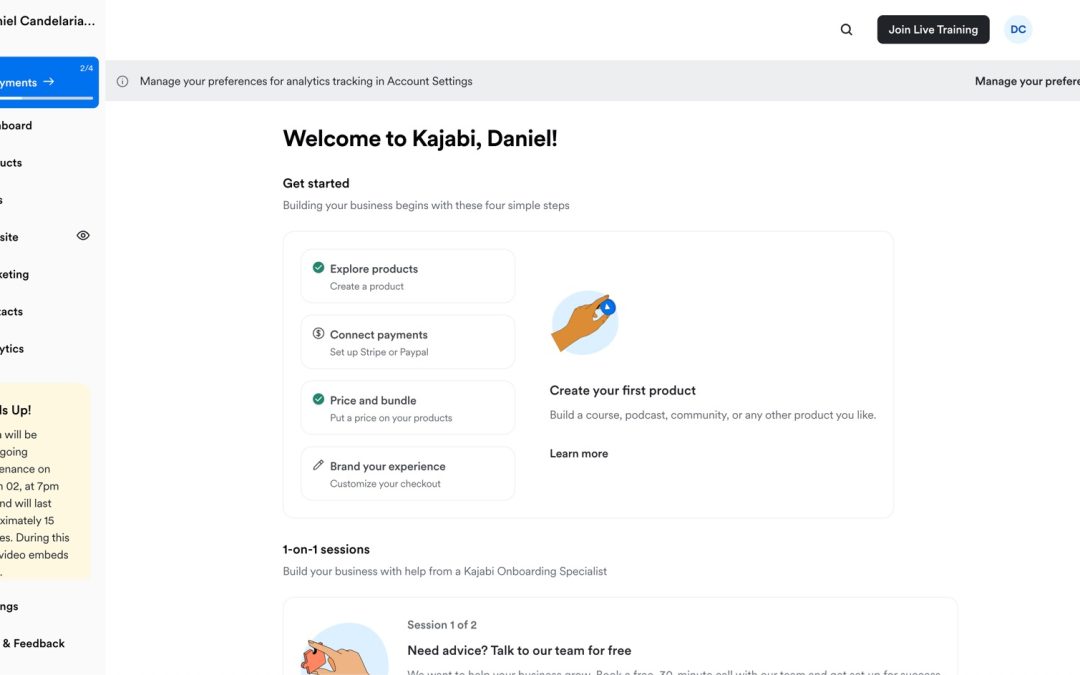
Task: Open Help & Feedback in the sidebar
Action: (x=32, y=643)
